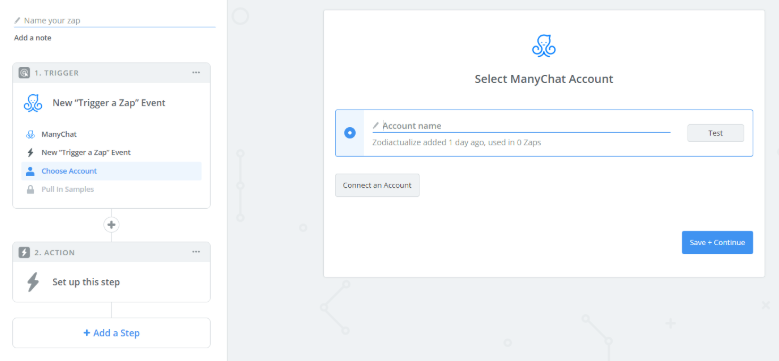The width and height of the screenshot is (779, 361).
Task: Click the Name your zap field
Action: pyautogui.click(x=115, y=20)
